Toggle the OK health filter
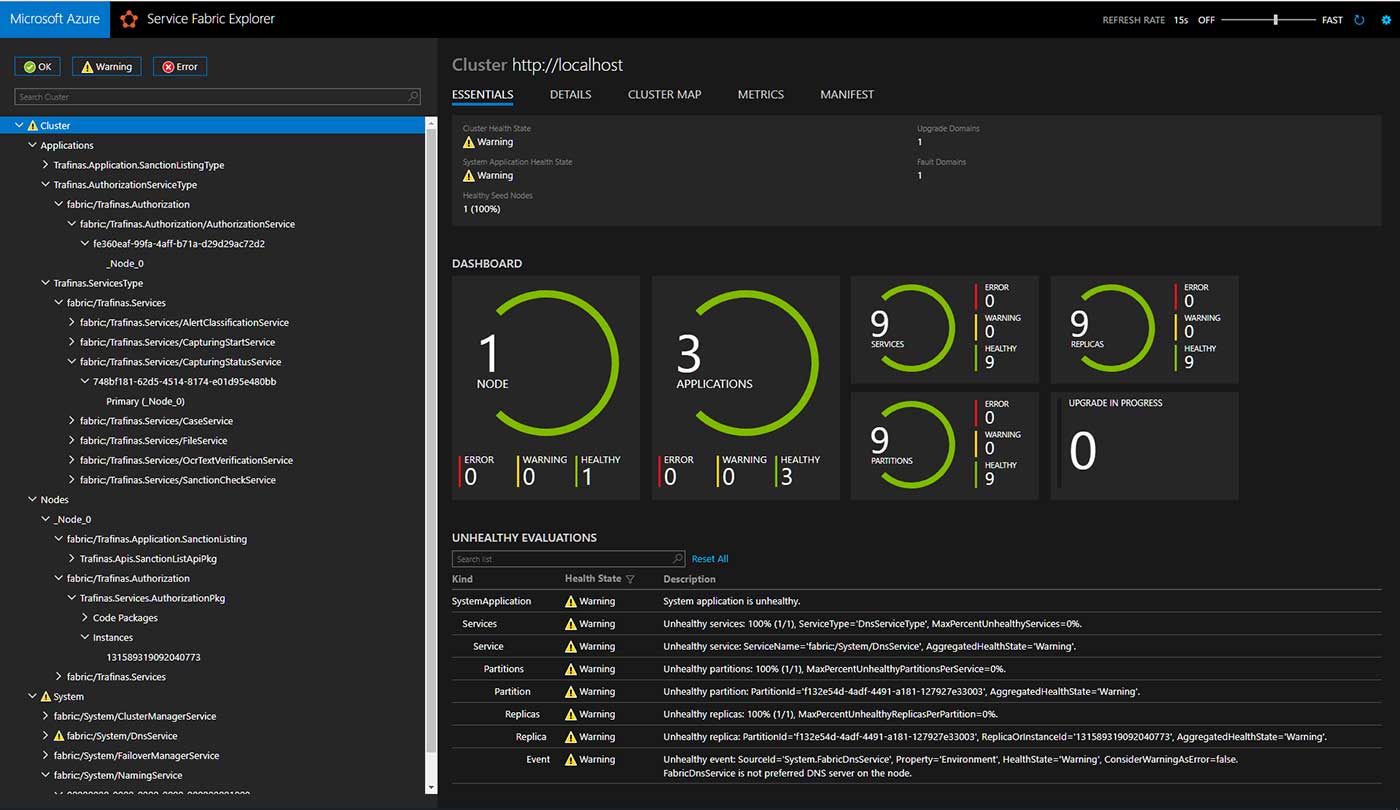 click(37, 67)
